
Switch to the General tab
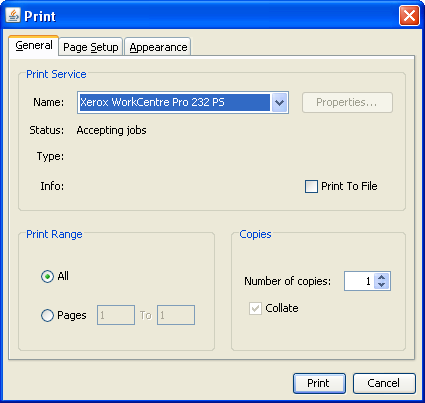tap(34, 45)
